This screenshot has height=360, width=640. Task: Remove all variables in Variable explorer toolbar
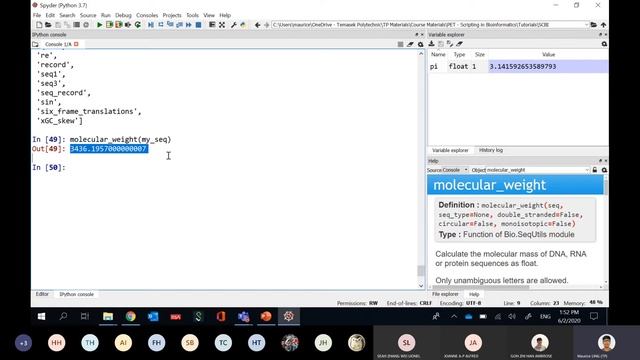460,44
